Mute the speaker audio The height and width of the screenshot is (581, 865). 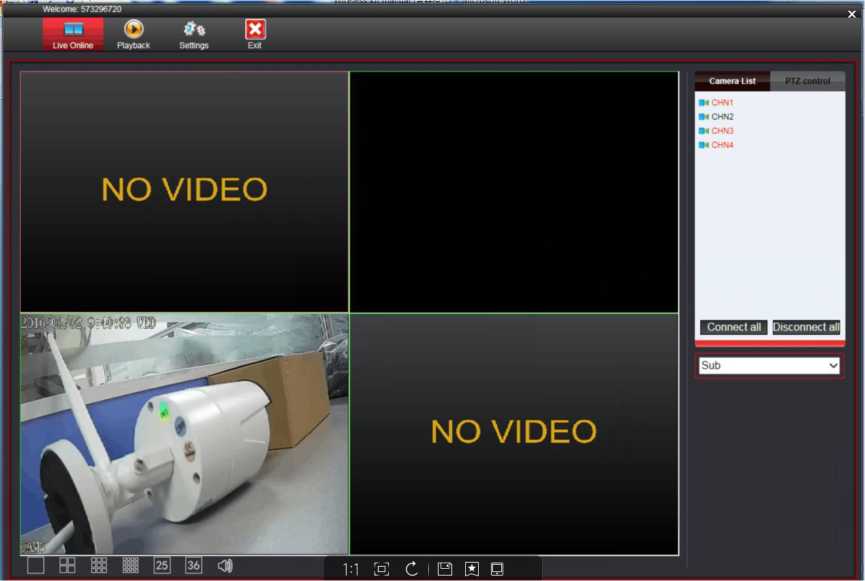225,566
